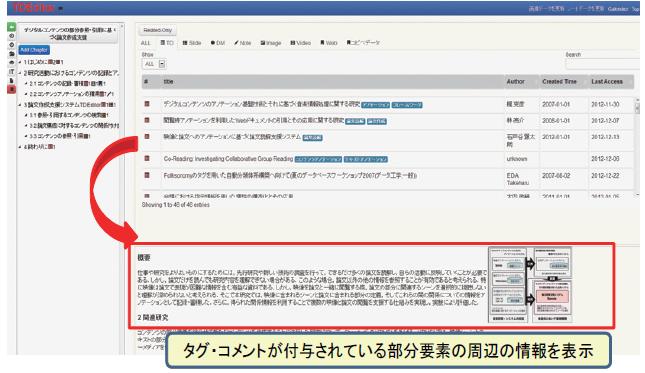Click the blue tag in the 石戸谷 顕太朗 row
The height and width of the screenshot is (373, 645).
[312, 137]
